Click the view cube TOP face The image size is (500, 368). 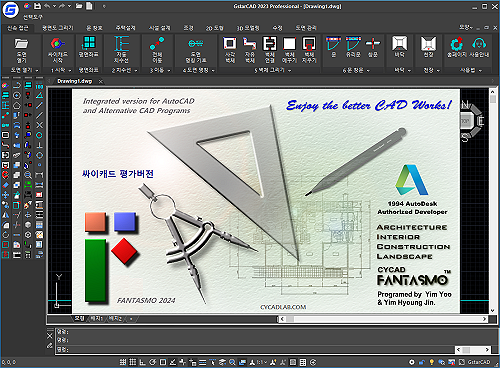(x=465, y=121)
